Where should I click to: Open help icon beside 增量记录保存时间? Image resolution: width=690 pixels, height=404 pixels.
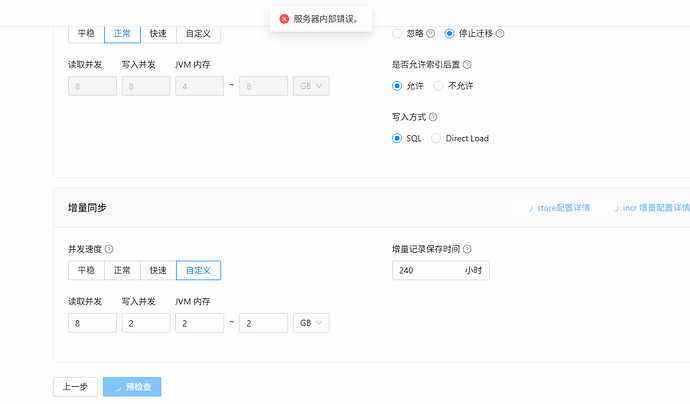click(x=467, y=249)
